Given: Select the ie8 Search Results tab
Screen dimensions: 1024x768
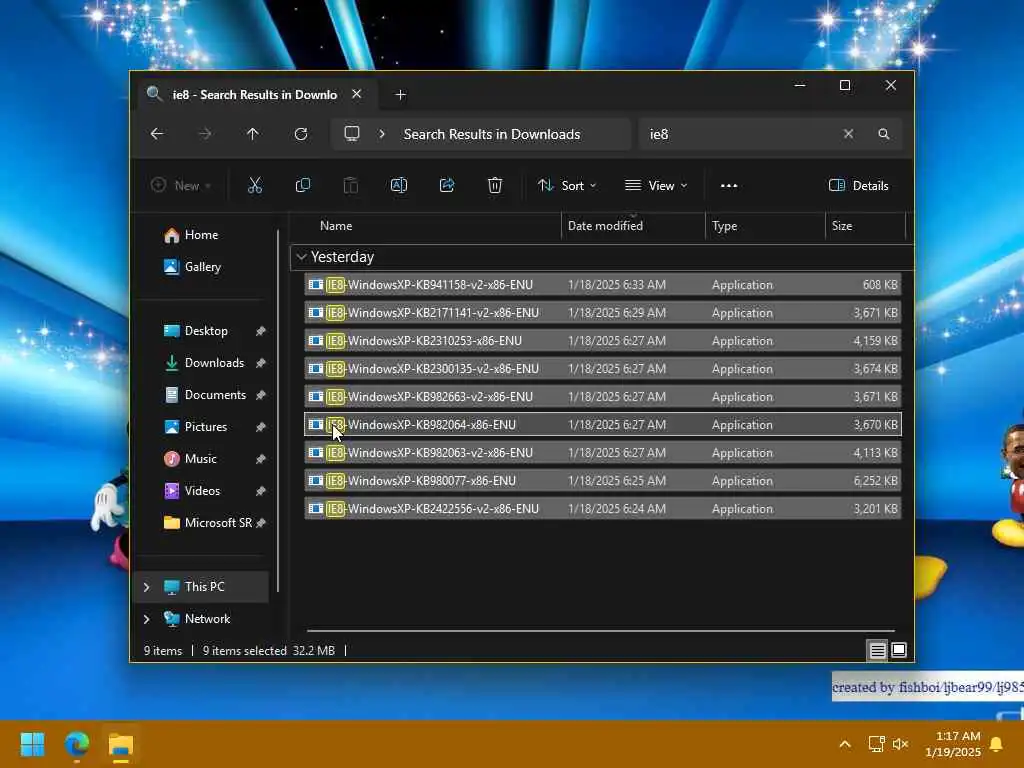Looking at the screenshot, I should click(x=254, y=95).
